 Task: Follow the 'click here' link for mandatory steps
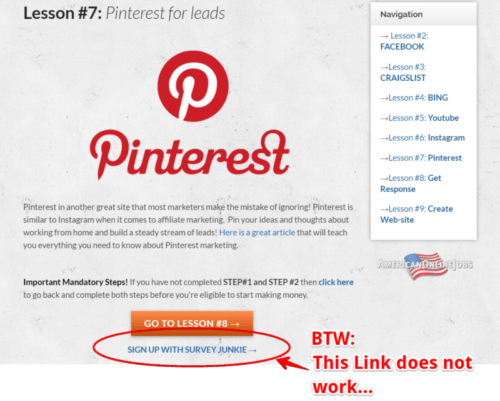(336, 282)
